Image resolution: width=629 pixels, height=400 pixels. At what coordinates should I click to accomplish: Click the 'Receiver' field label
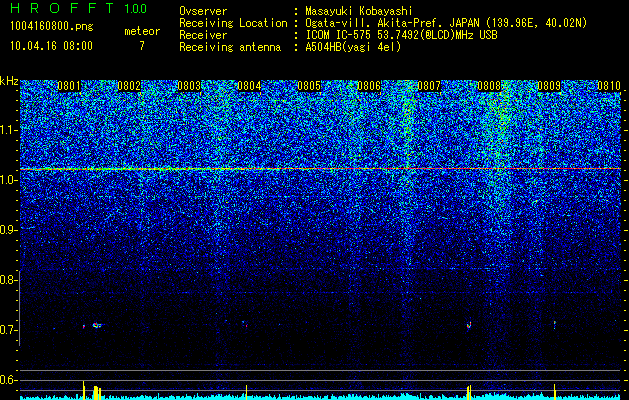click(x=203, y=35)
